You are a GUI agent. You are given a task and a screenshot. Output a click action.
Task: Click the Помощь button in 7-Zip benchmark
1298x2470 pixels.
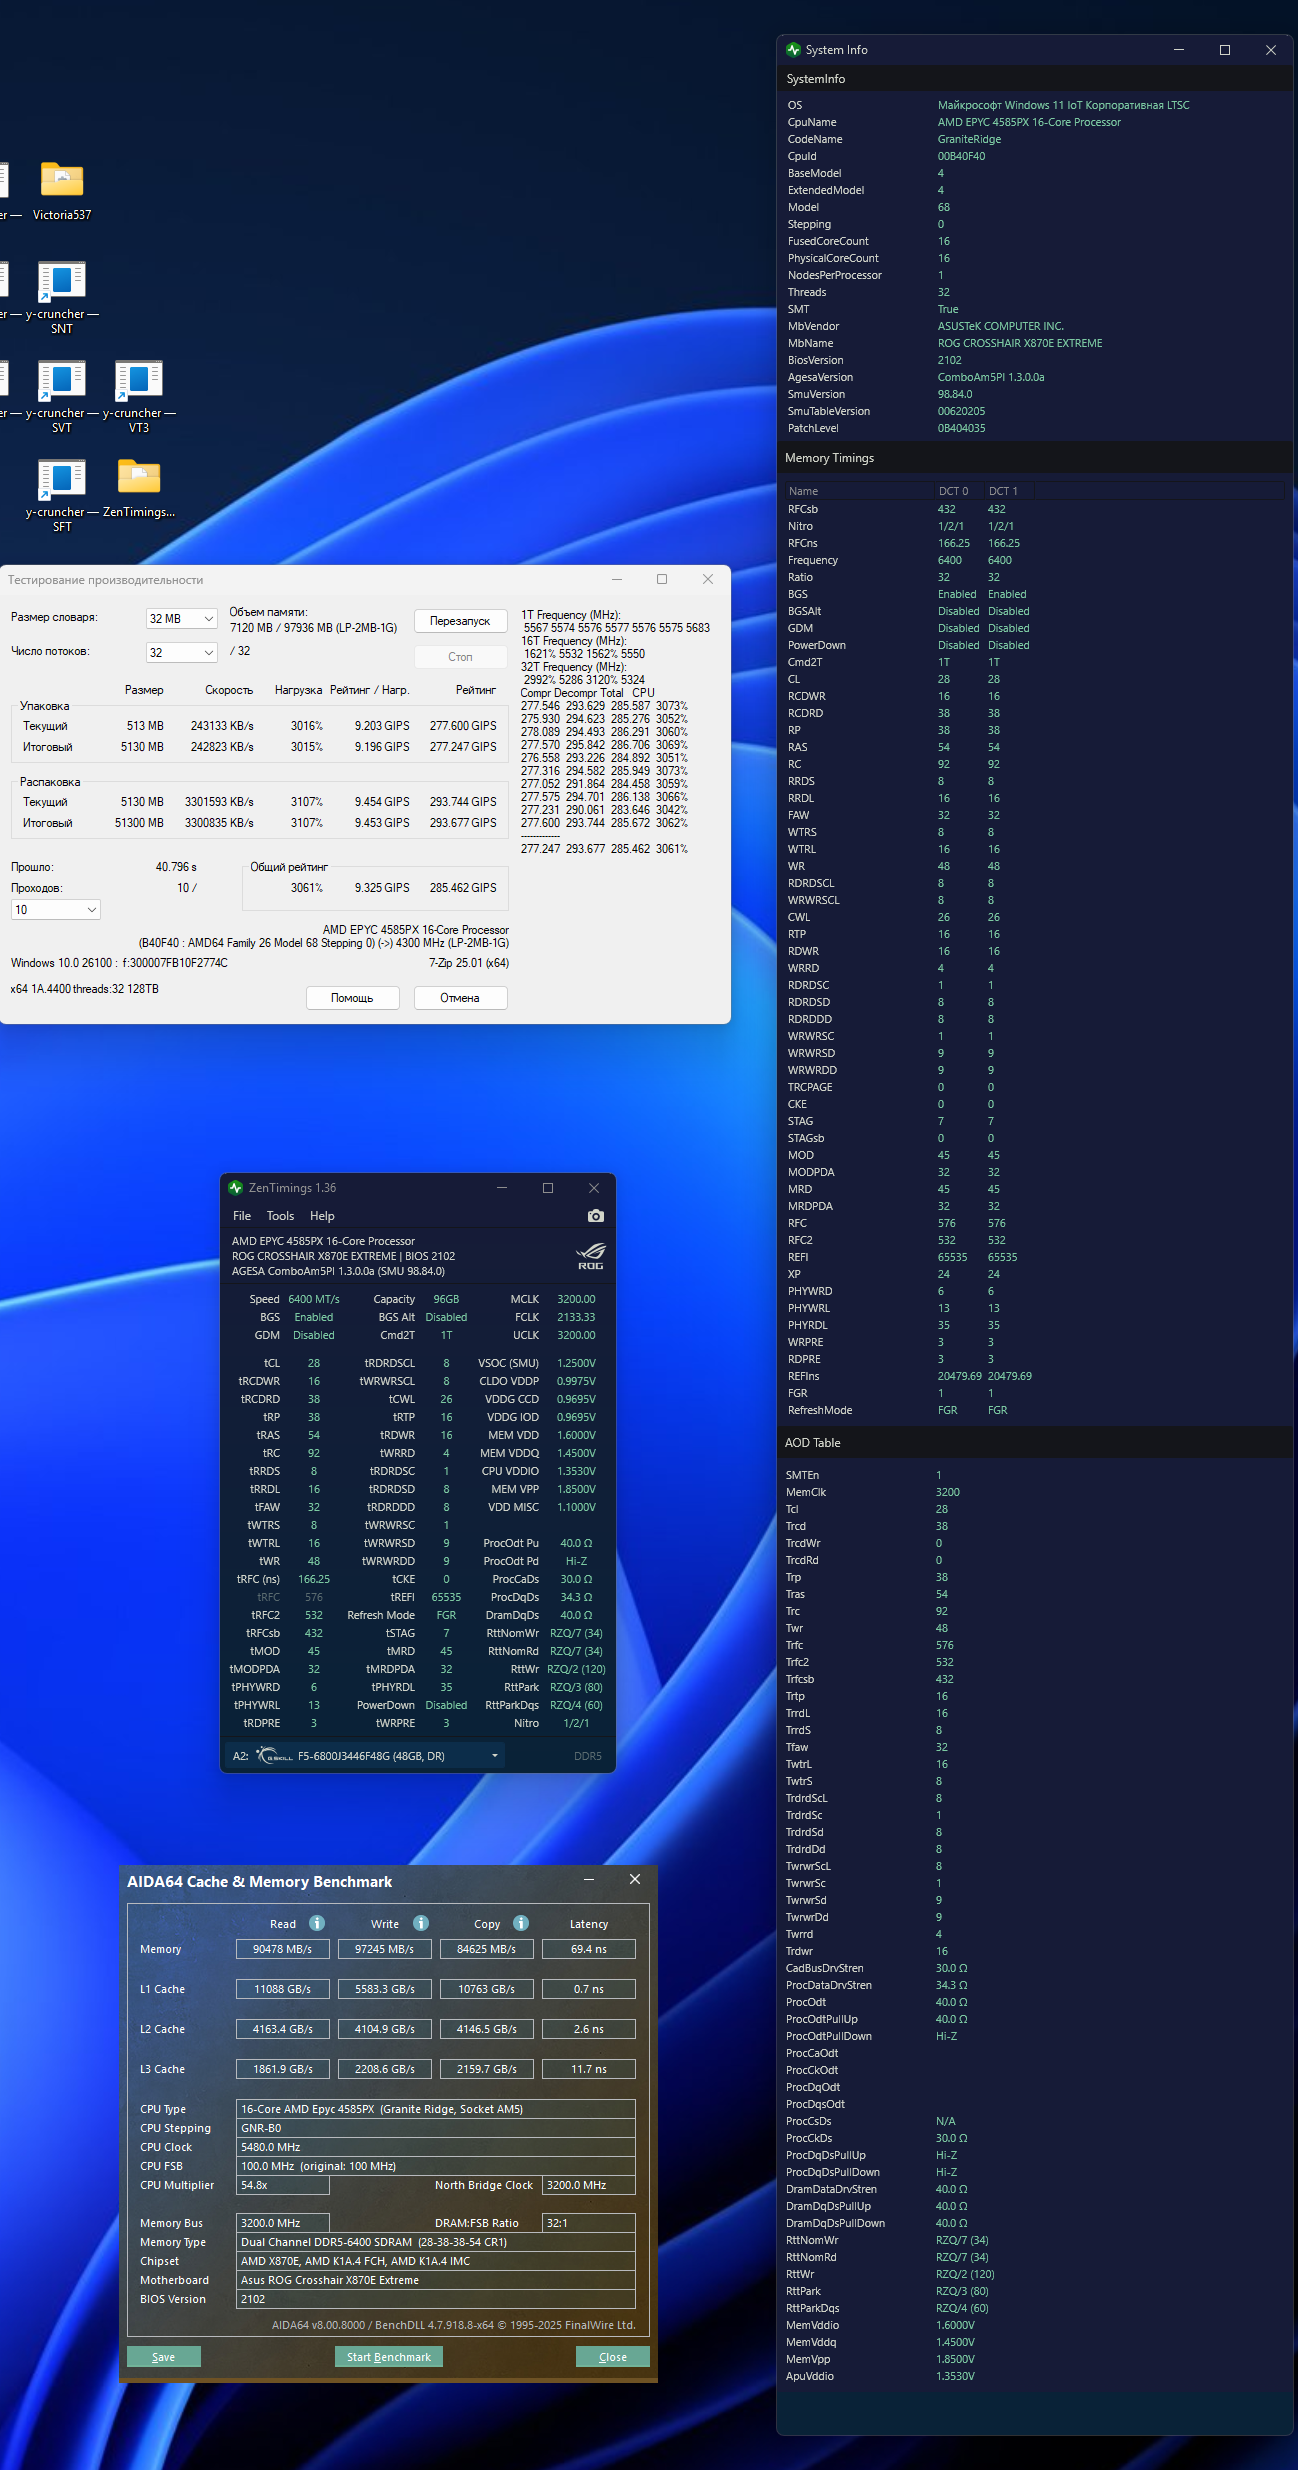click(x=352, y=998)
